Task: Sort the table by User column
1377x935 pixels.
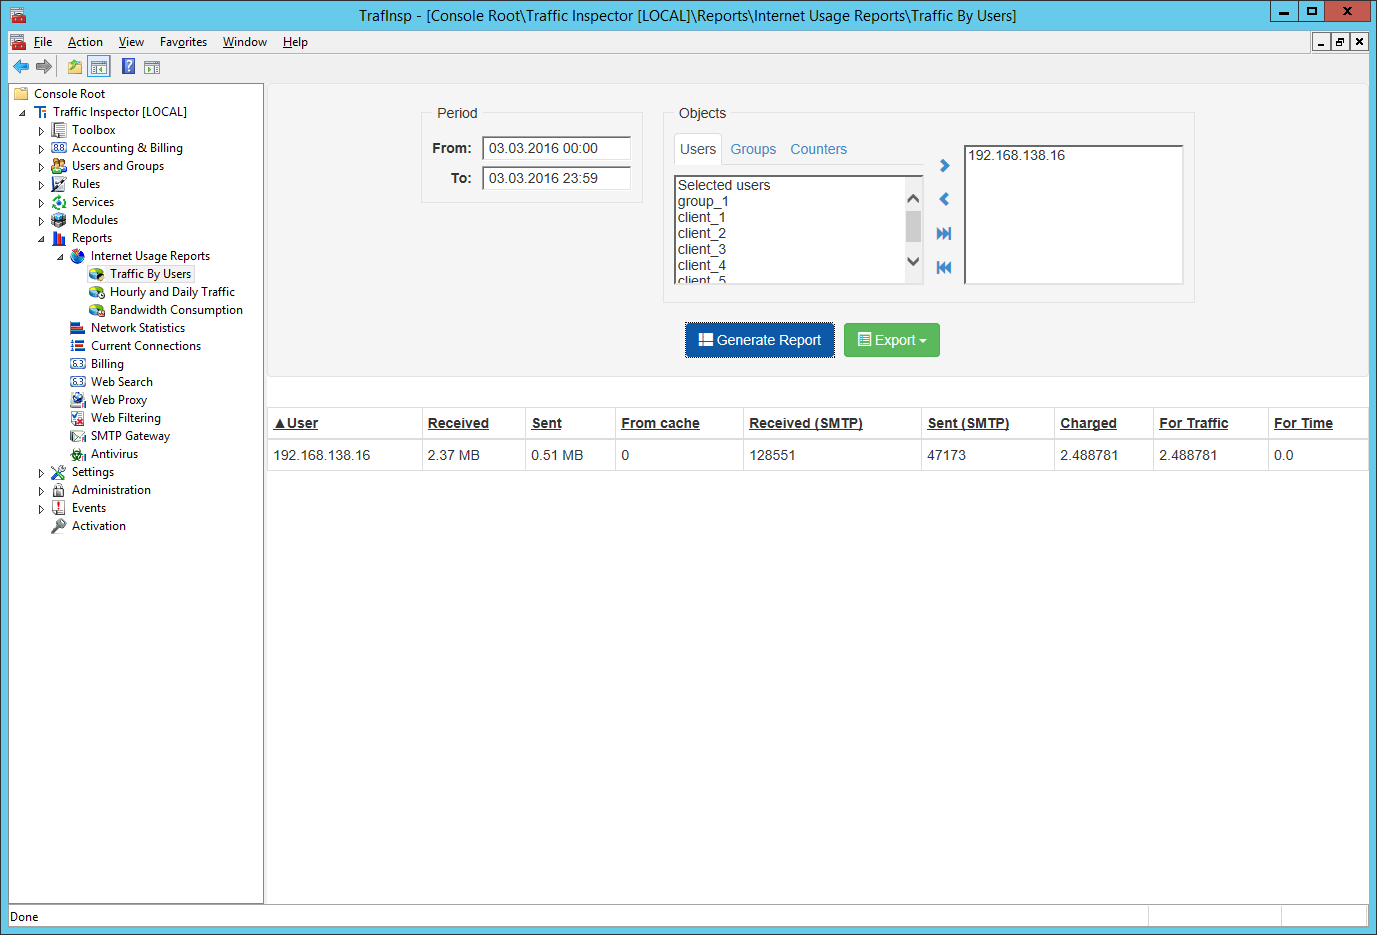Action: (x=296, y=424)
